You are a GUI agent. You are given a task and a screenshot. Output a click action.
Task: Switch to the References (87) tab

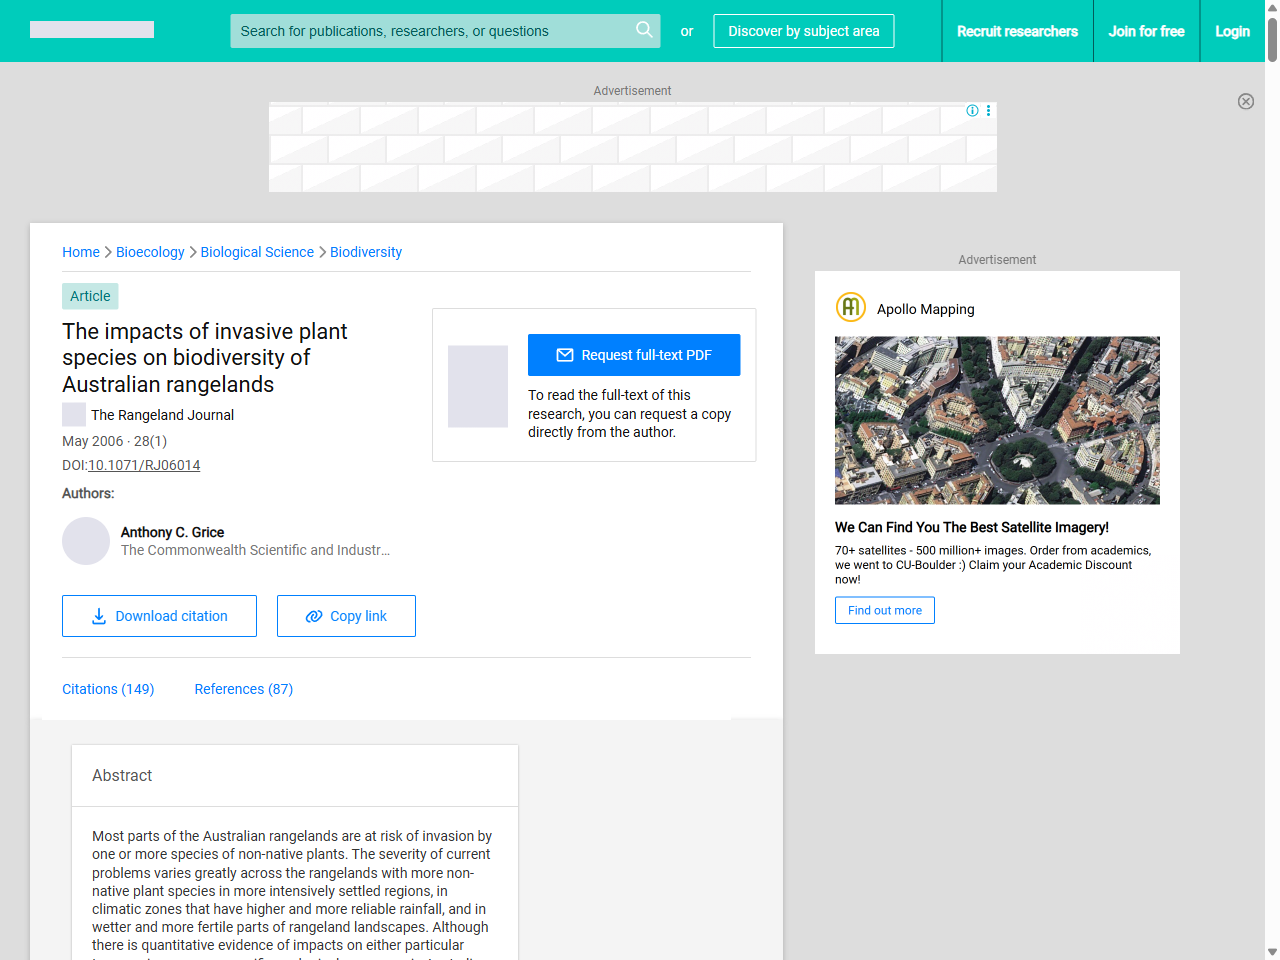click(243, 689)
